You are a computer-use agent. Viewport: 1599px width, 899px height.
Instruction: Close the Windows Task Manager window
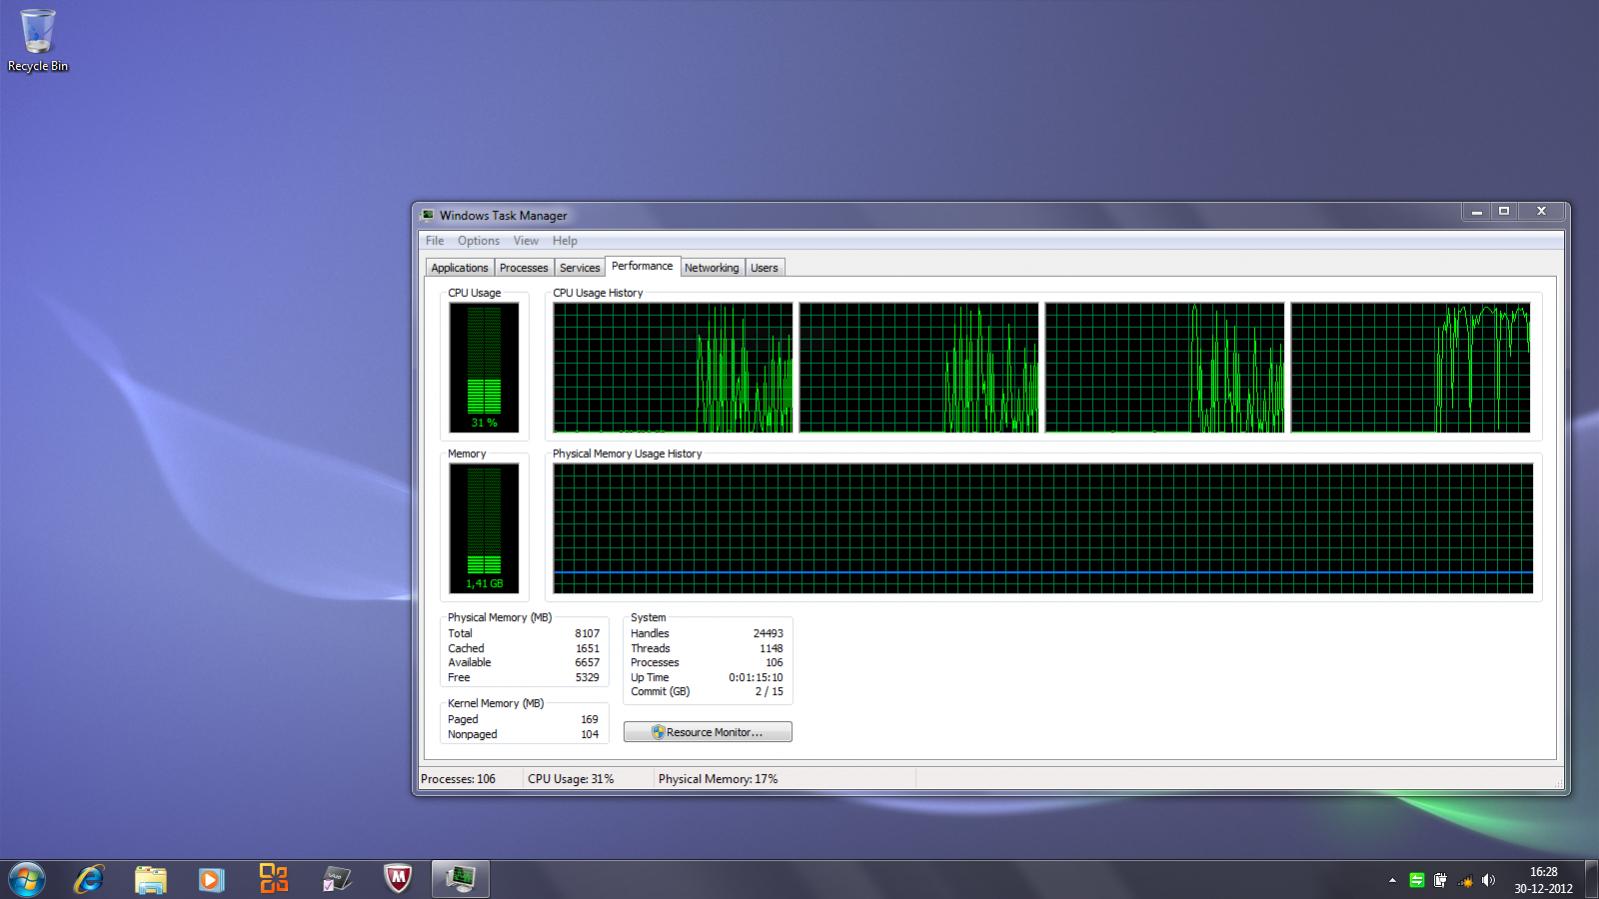[1541, 212]
